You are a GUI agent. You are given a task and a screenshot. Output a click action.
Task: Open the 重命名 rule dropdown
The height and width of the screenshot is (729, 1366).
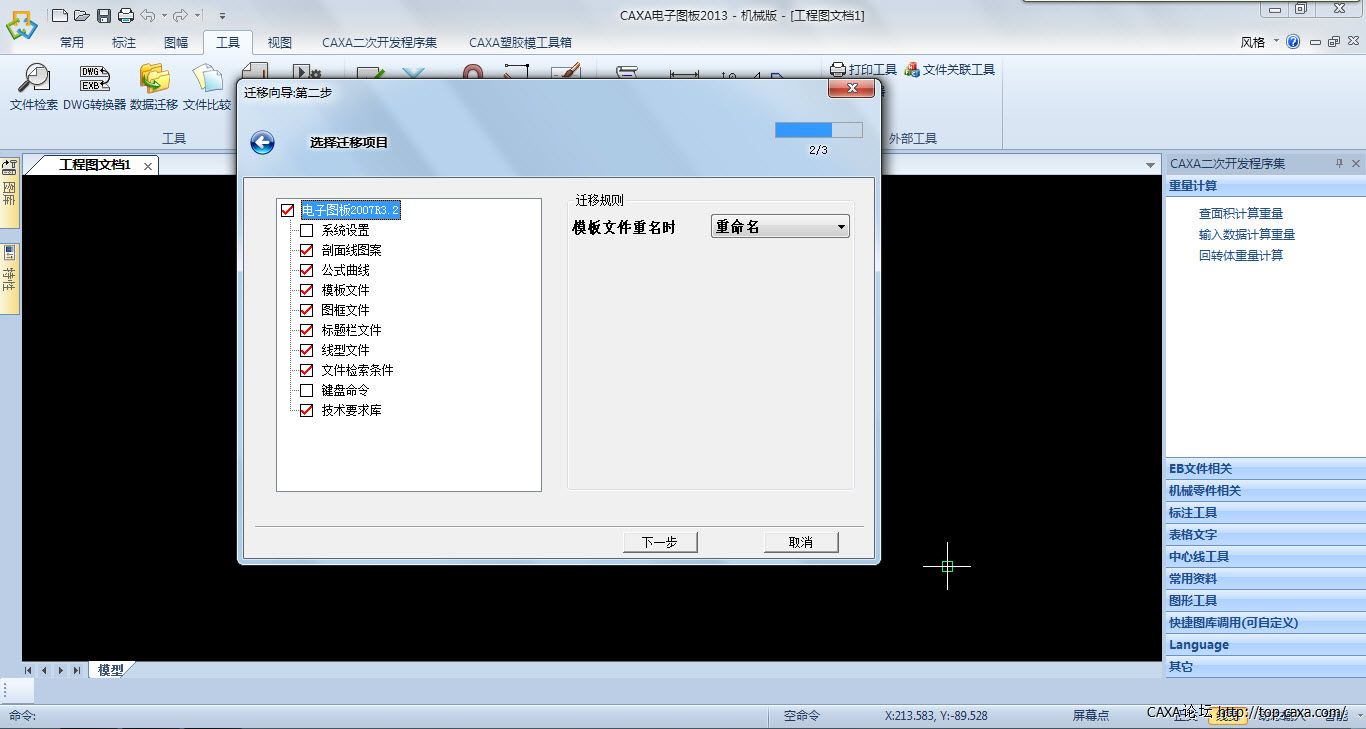click(x=780, y=227)
